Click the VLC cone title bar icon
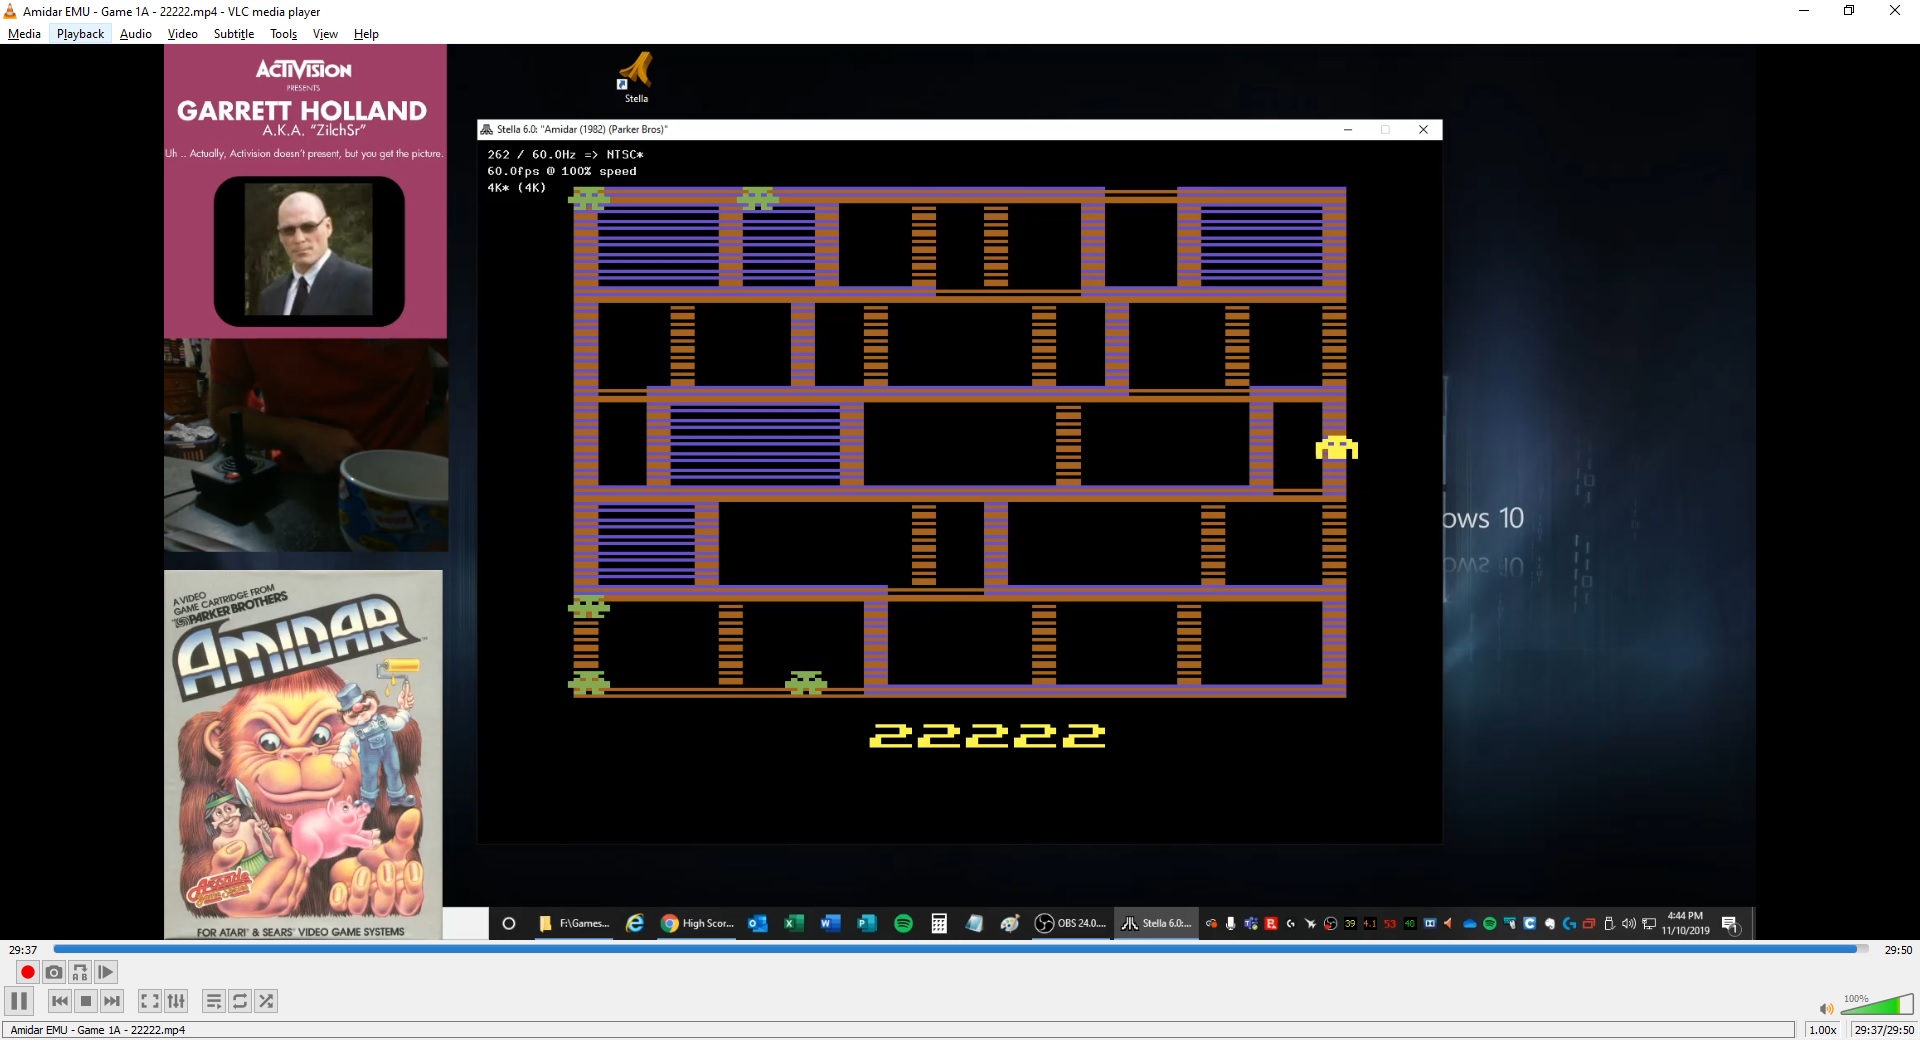The image size is (1920, 1040). [11, 11]
